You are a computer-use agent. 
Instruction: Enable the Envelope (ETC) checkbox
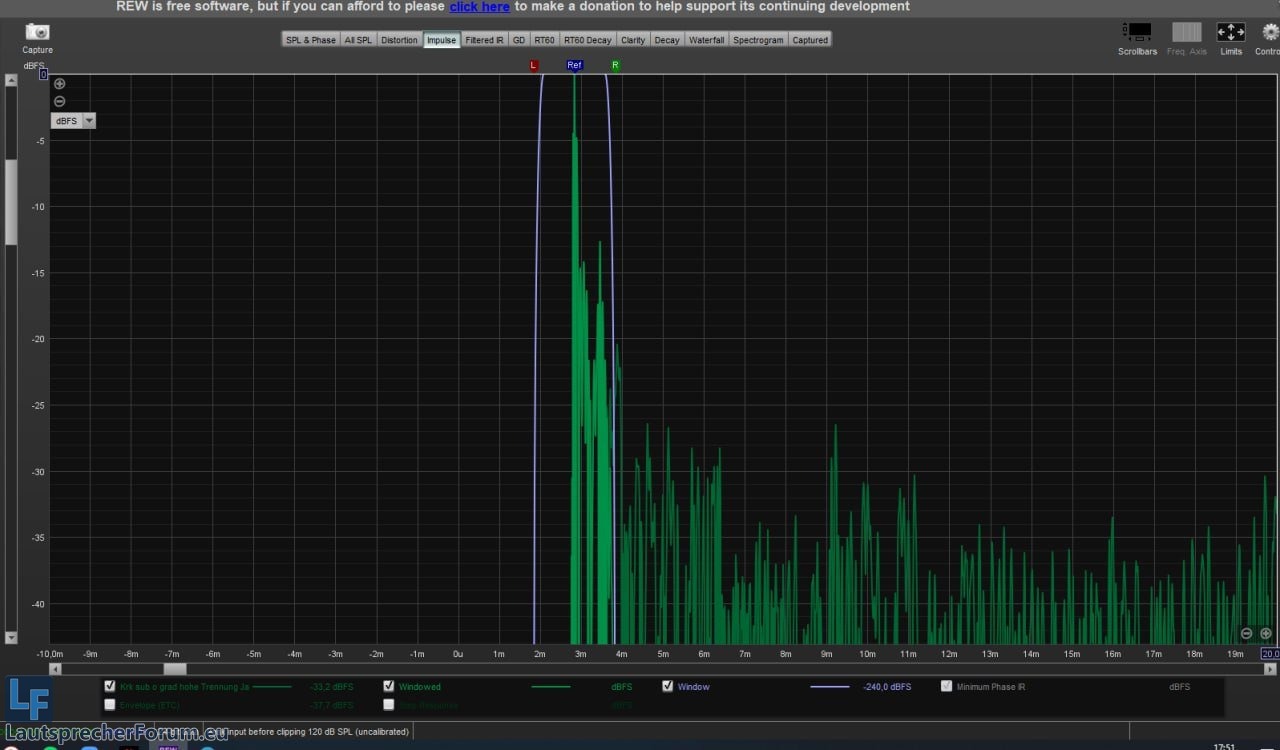110,704
